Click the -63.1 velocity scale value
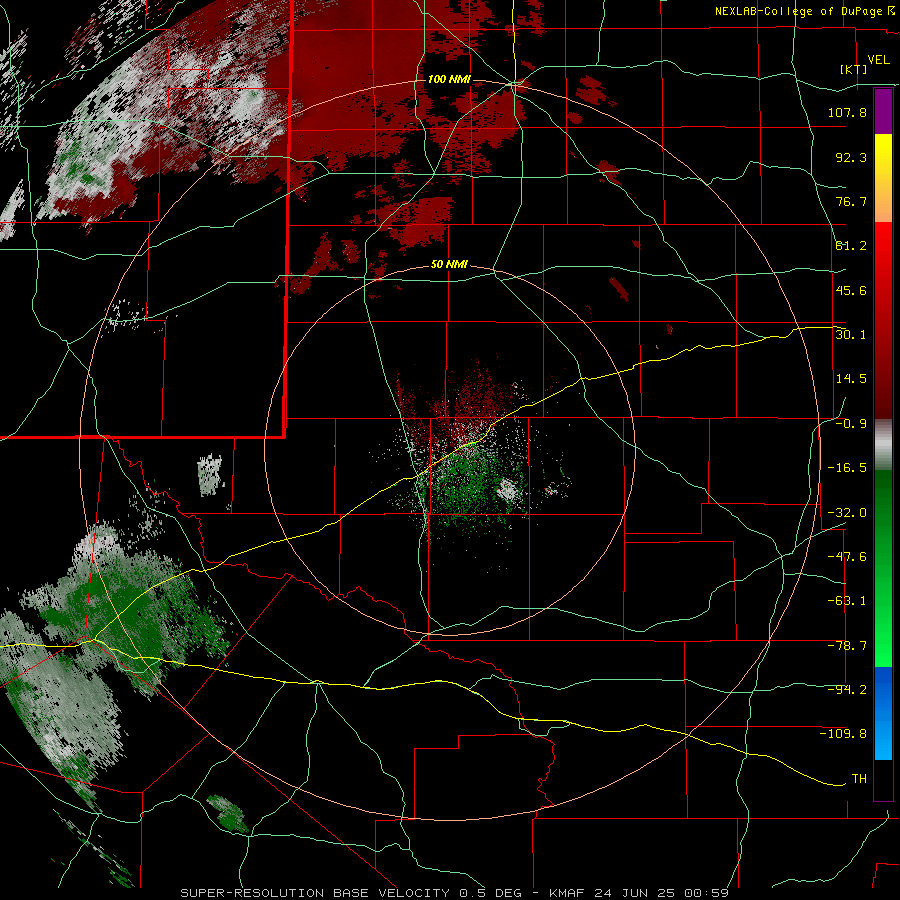This screenshot has width=900, height=900. 847,601
